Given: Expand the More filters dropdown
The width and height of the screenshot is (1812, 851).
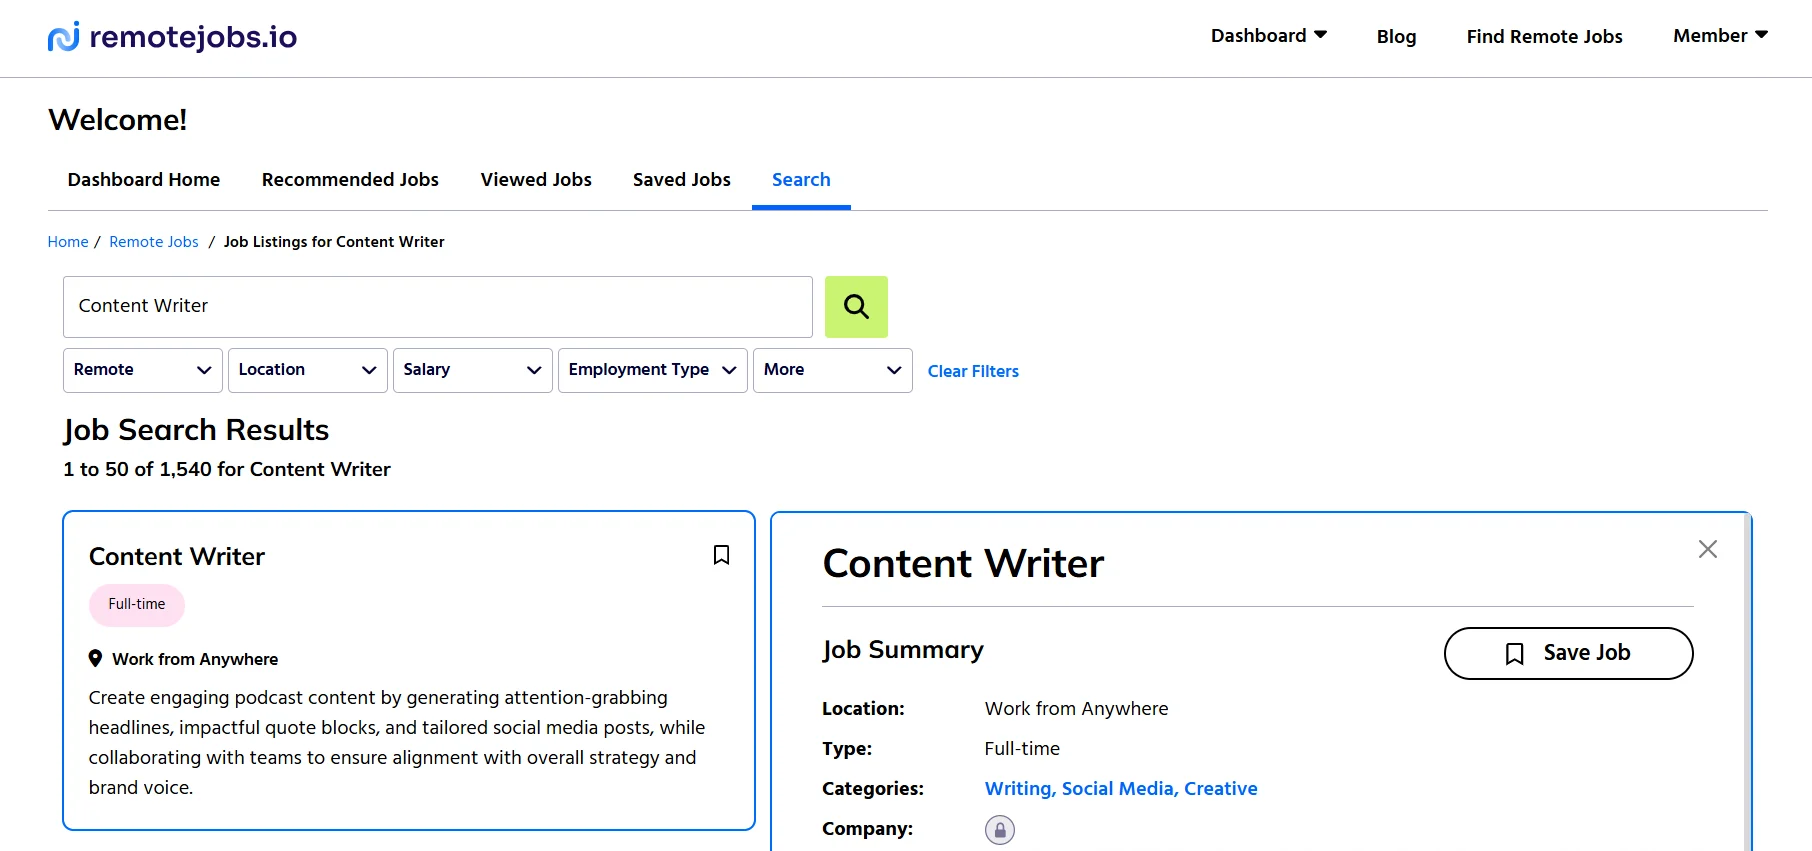Looking at the screenshot, I should [833, 370].
